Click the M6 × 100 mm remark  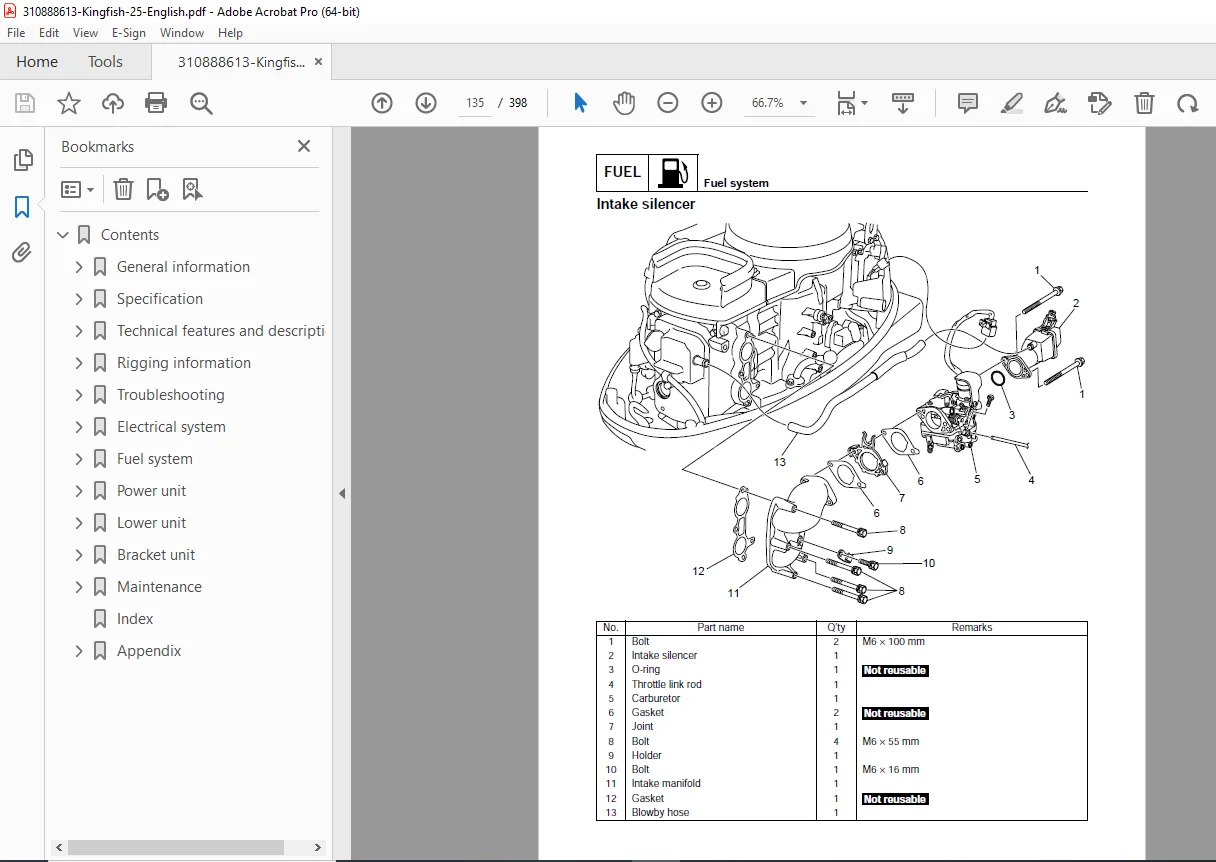(894, 642)
